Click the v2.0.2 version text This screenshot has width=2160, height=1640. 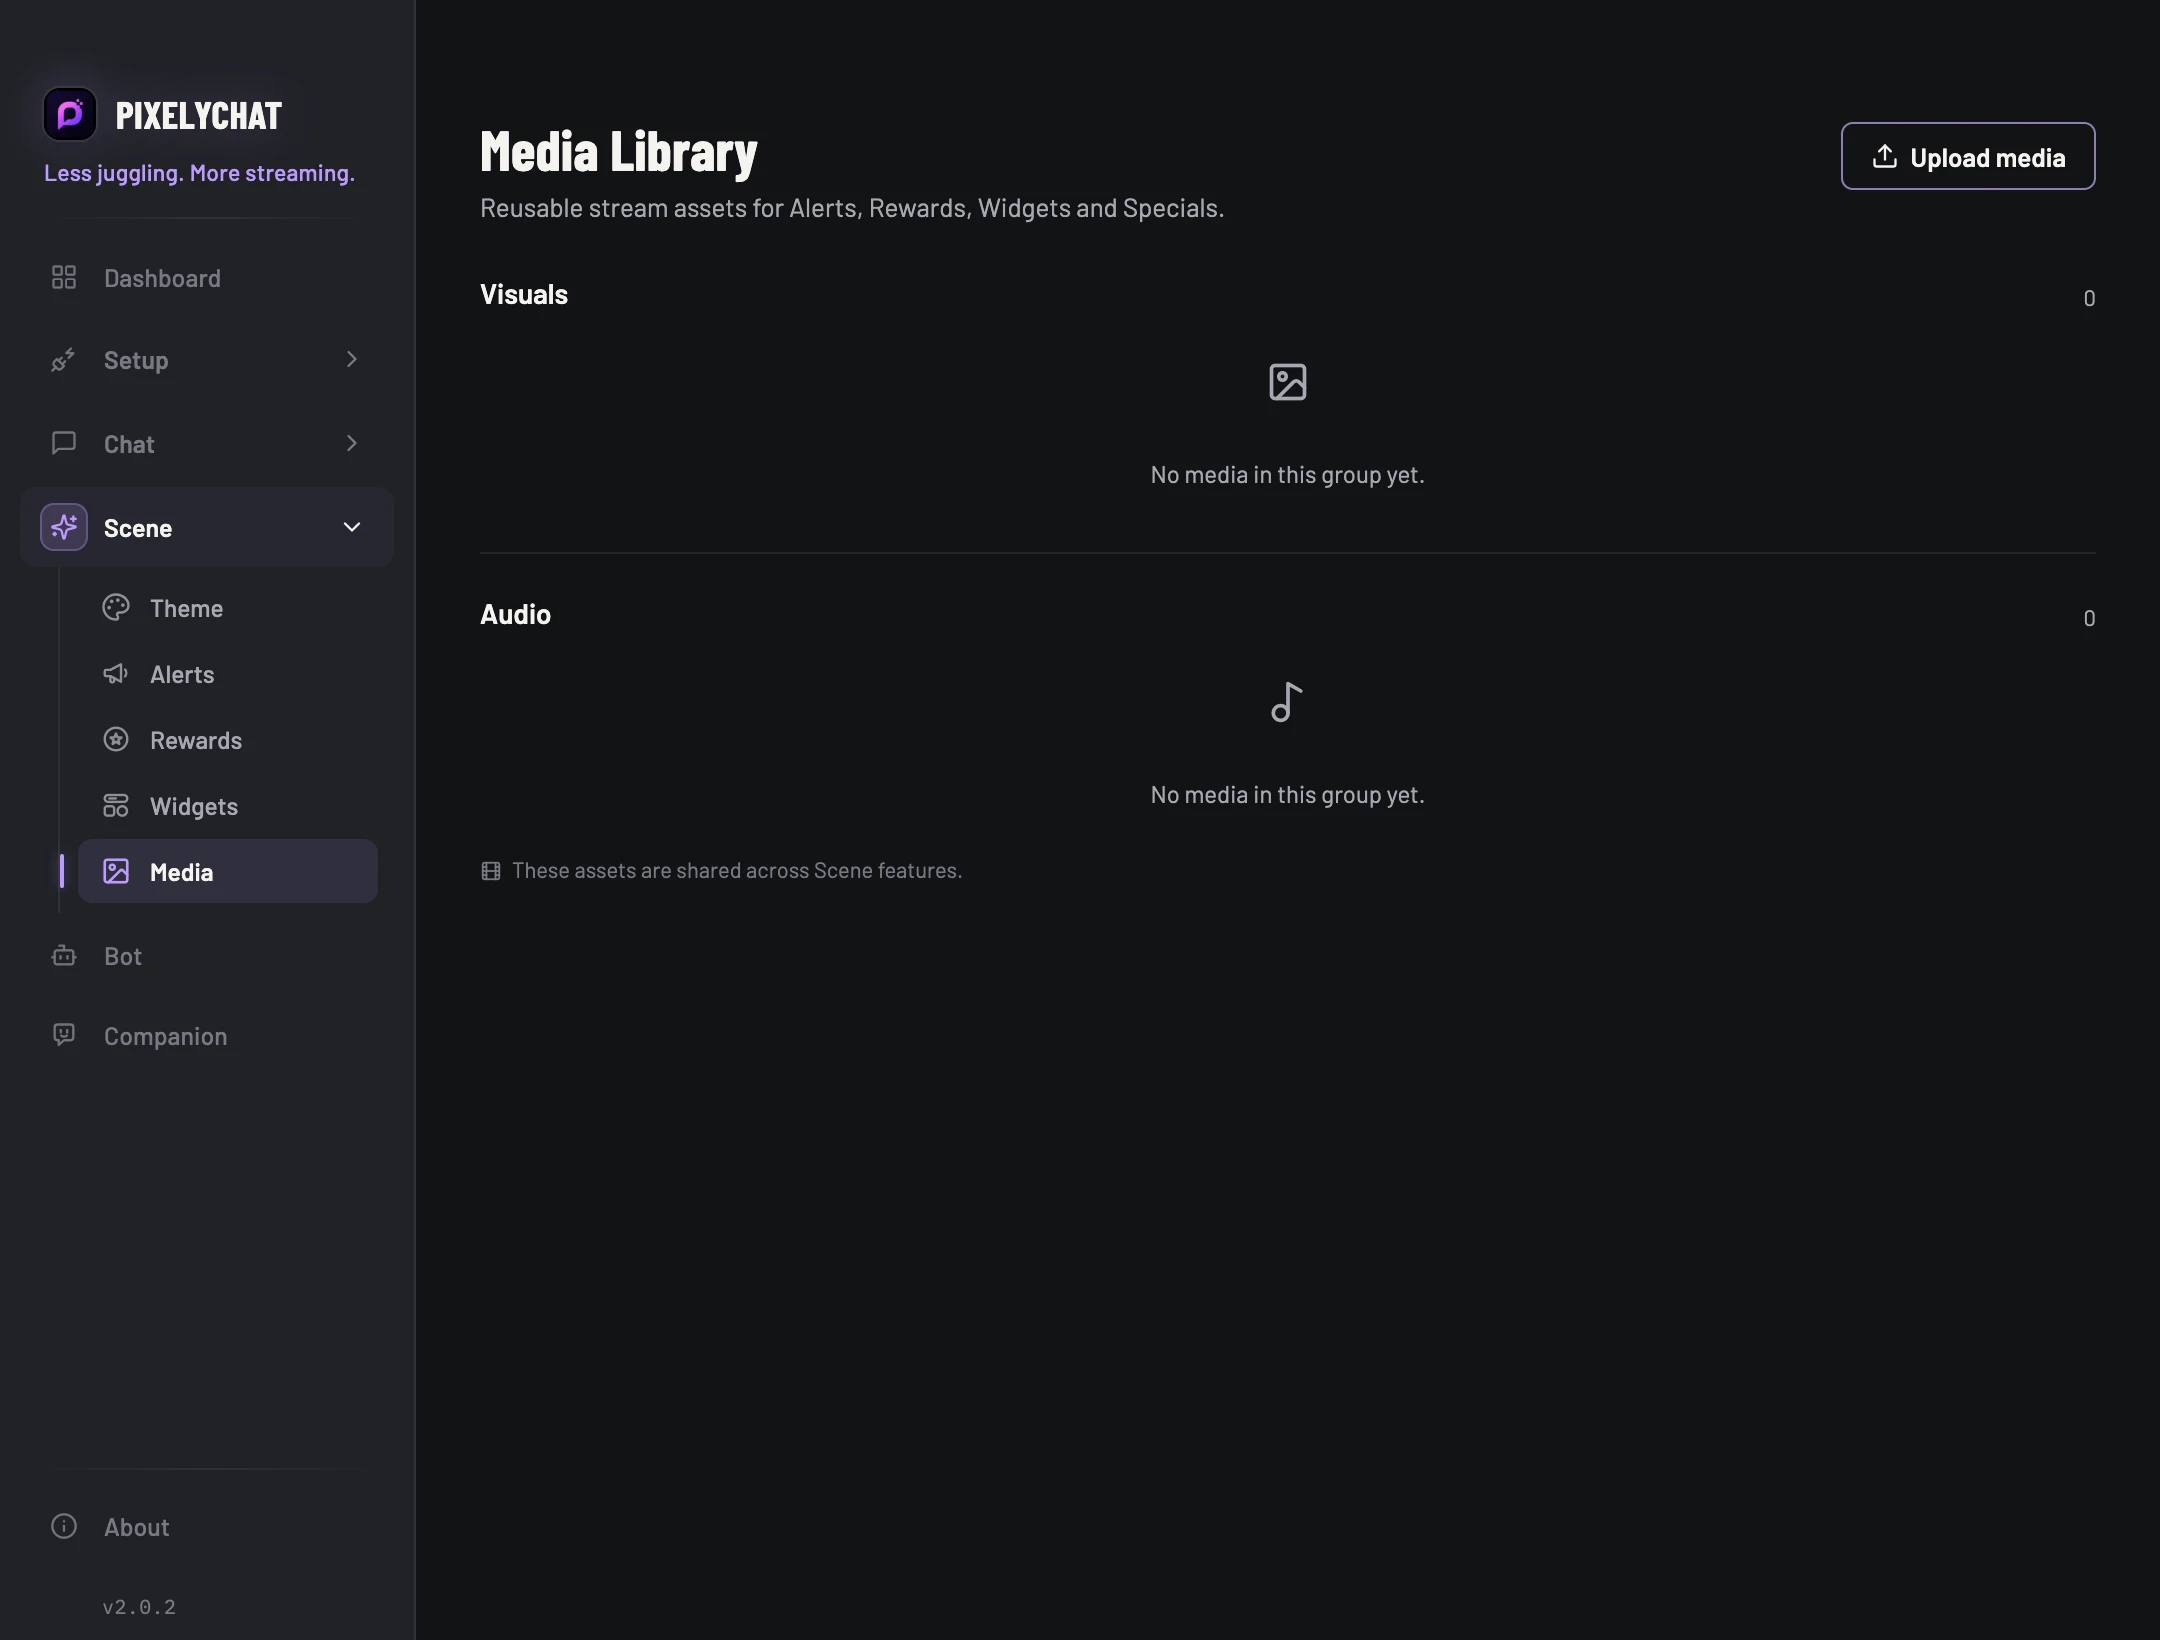[x=139, y=1607]
